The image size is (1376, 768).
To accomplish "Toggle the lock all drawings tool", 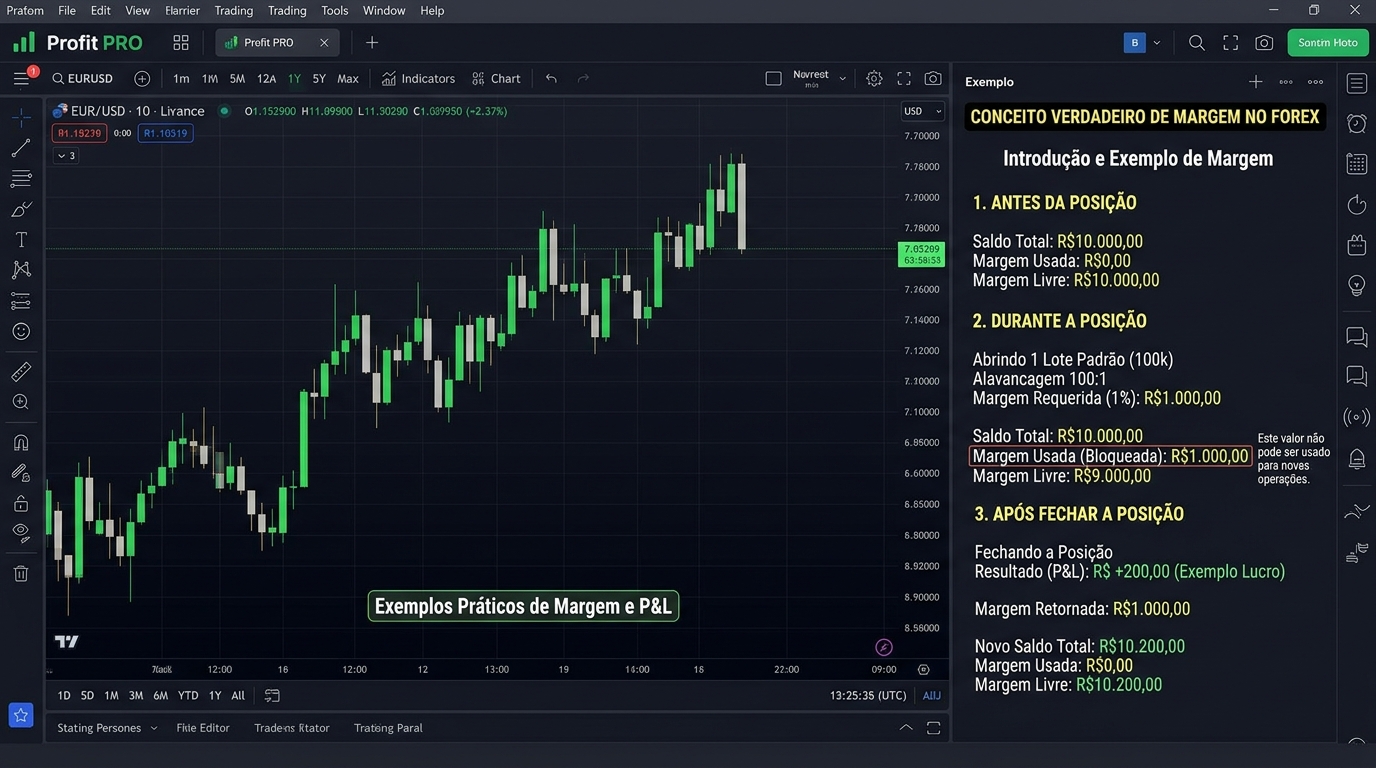I will tap(21, 503).
